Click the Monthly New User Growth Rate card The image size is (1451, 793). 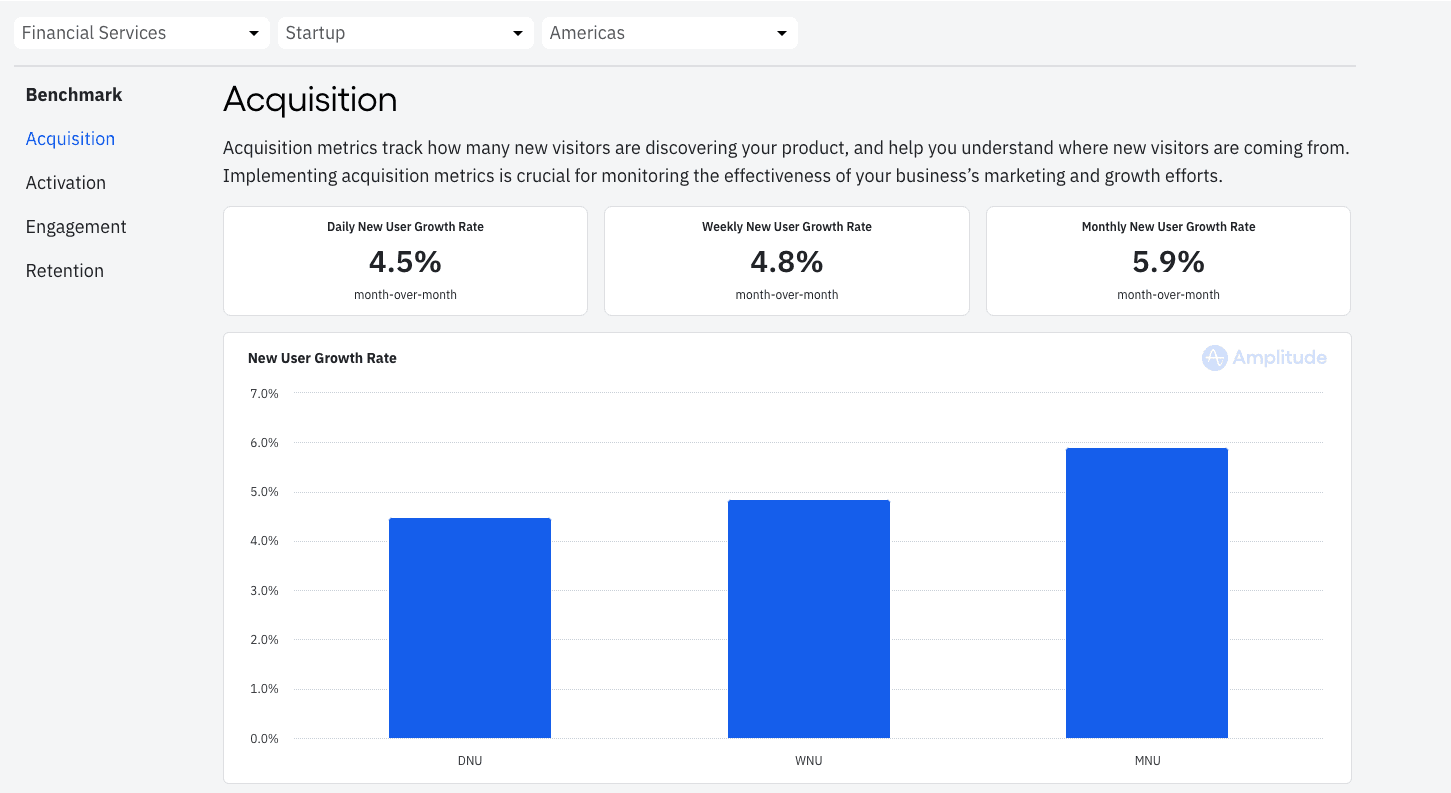[1167, 261]
